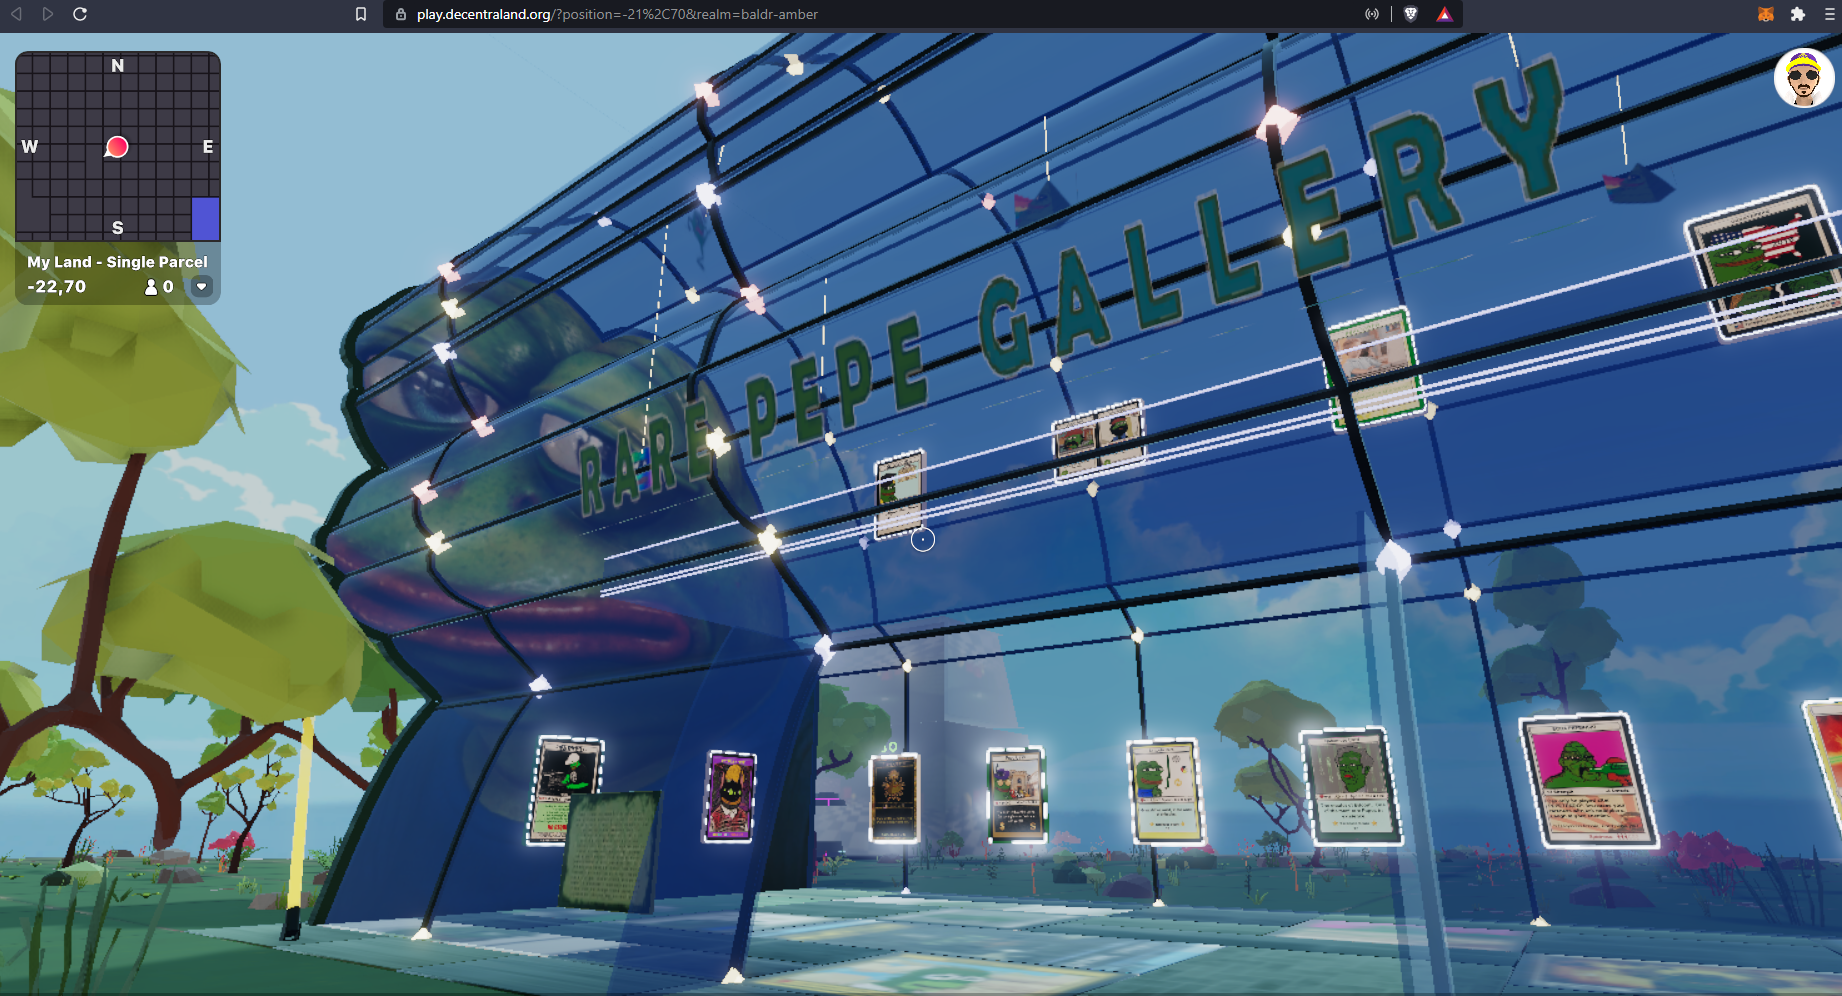Select the yellow-bottom Pepe card

pos(1166,791)
